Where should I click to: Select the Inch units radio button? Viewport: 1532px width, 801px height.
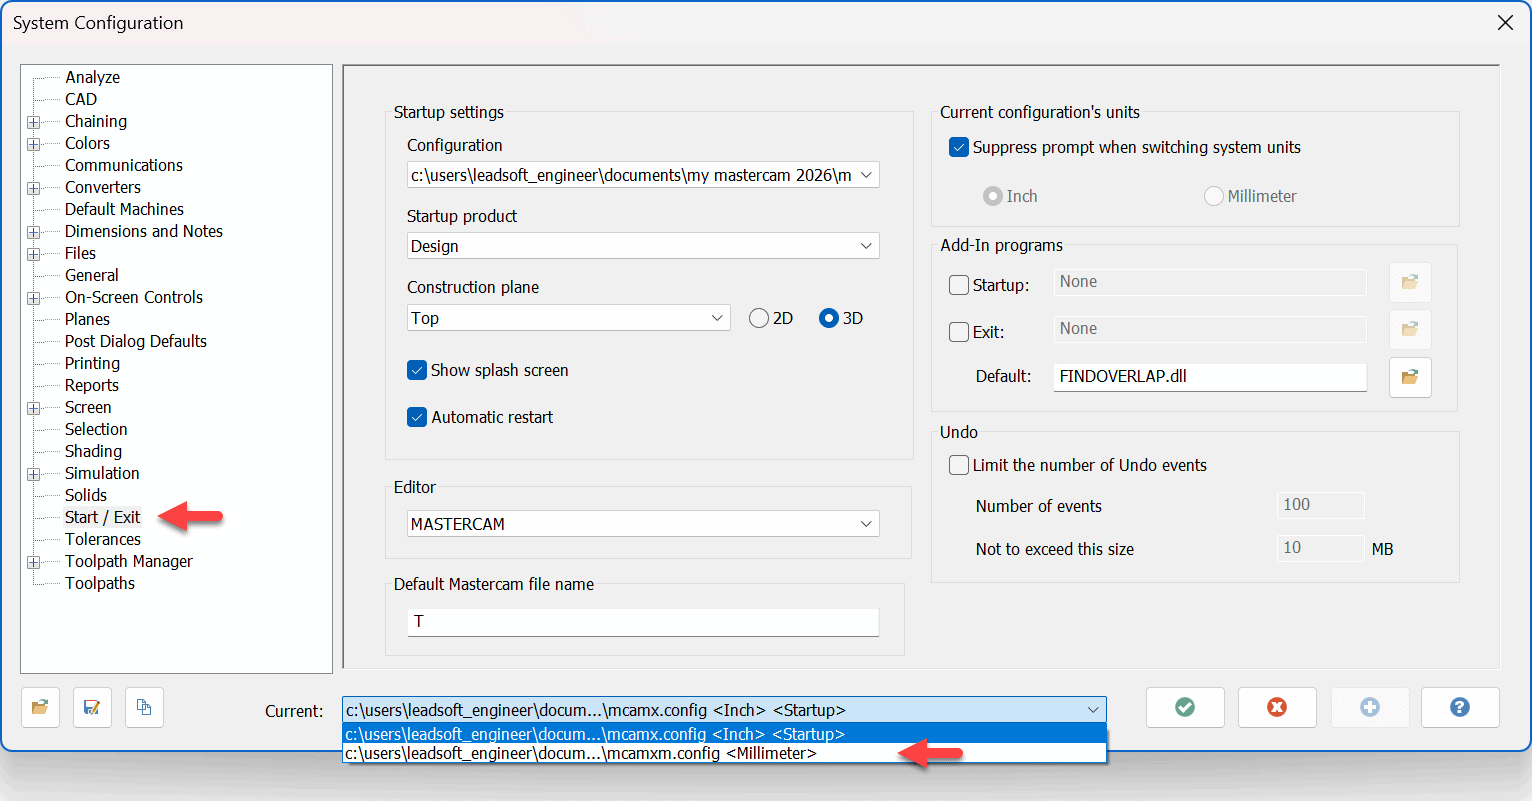(993, 196)
